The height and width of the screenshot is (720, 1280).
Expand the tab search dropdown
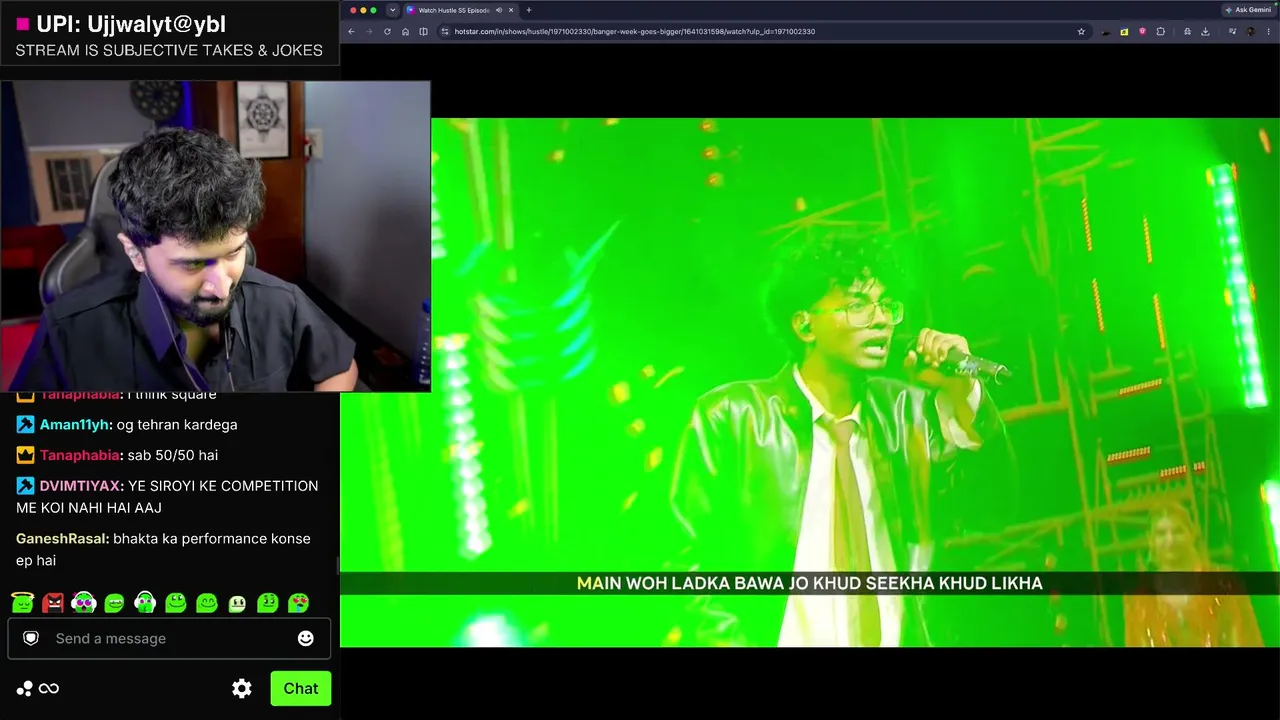click(x=392, y=10)
